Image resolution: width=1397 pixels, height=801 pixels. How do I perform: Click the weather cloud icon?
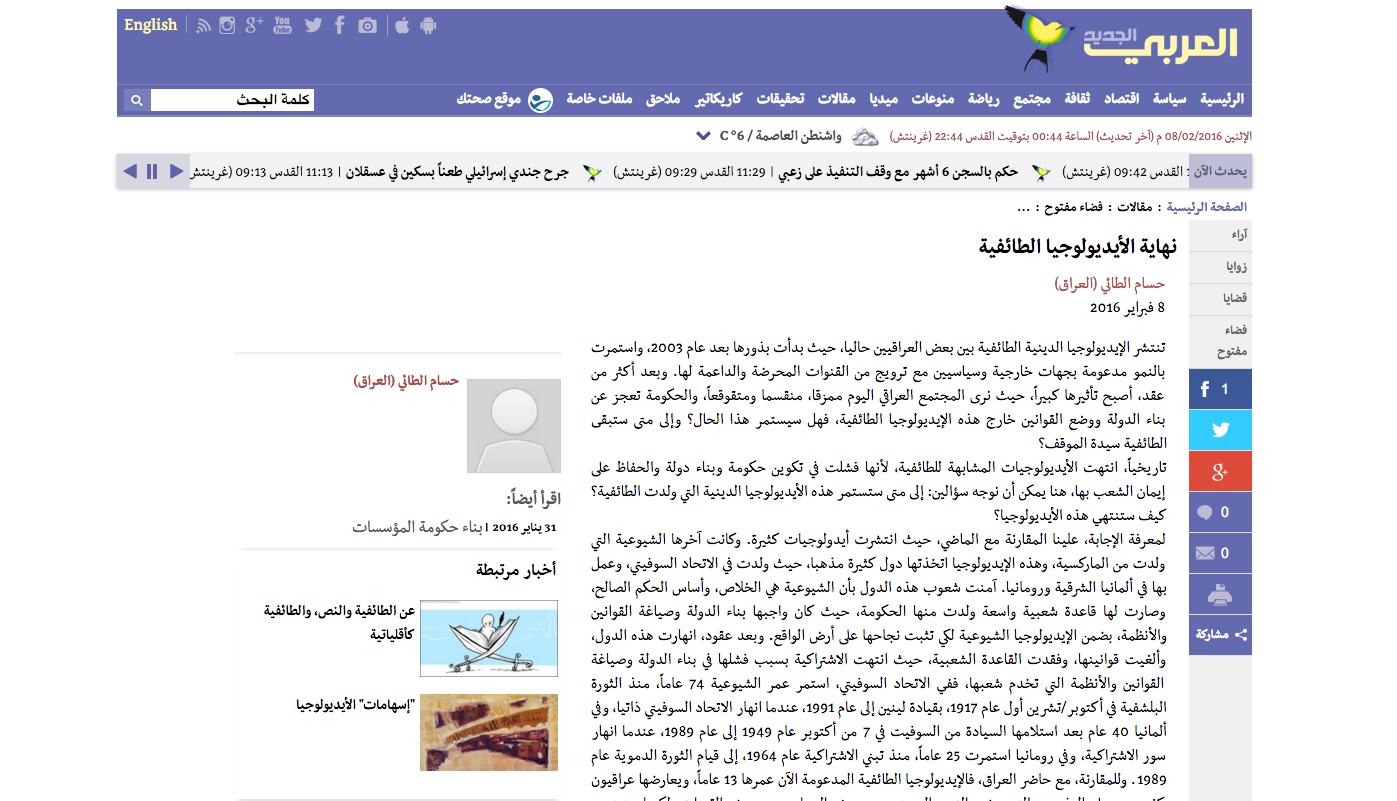[866, 136]
